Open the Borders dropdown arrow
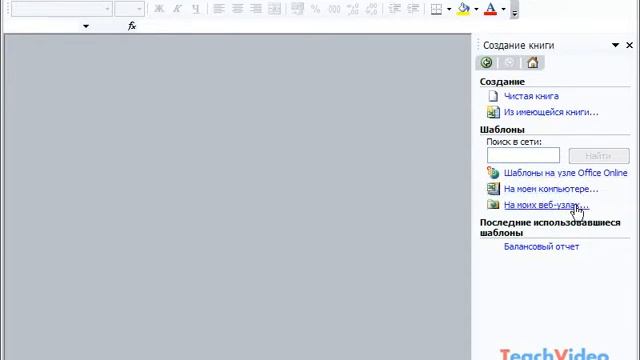The width and height of the screenshot is (640, 360). point(449,9)
